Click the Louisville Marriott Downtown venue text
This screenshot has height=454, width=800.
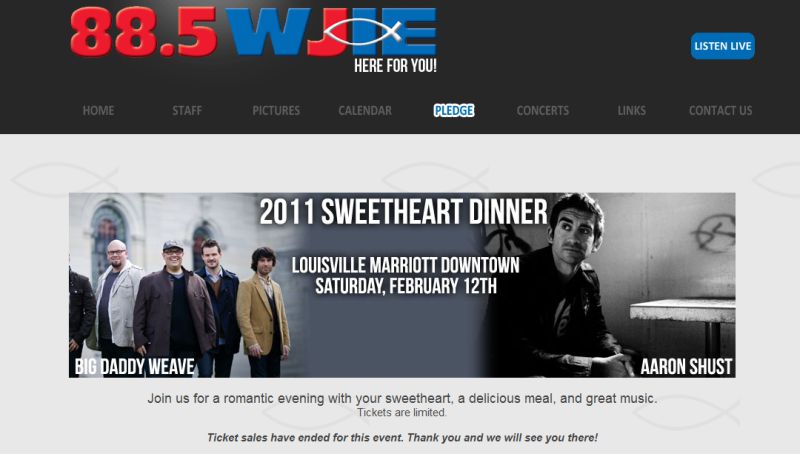tap(406, 265)
